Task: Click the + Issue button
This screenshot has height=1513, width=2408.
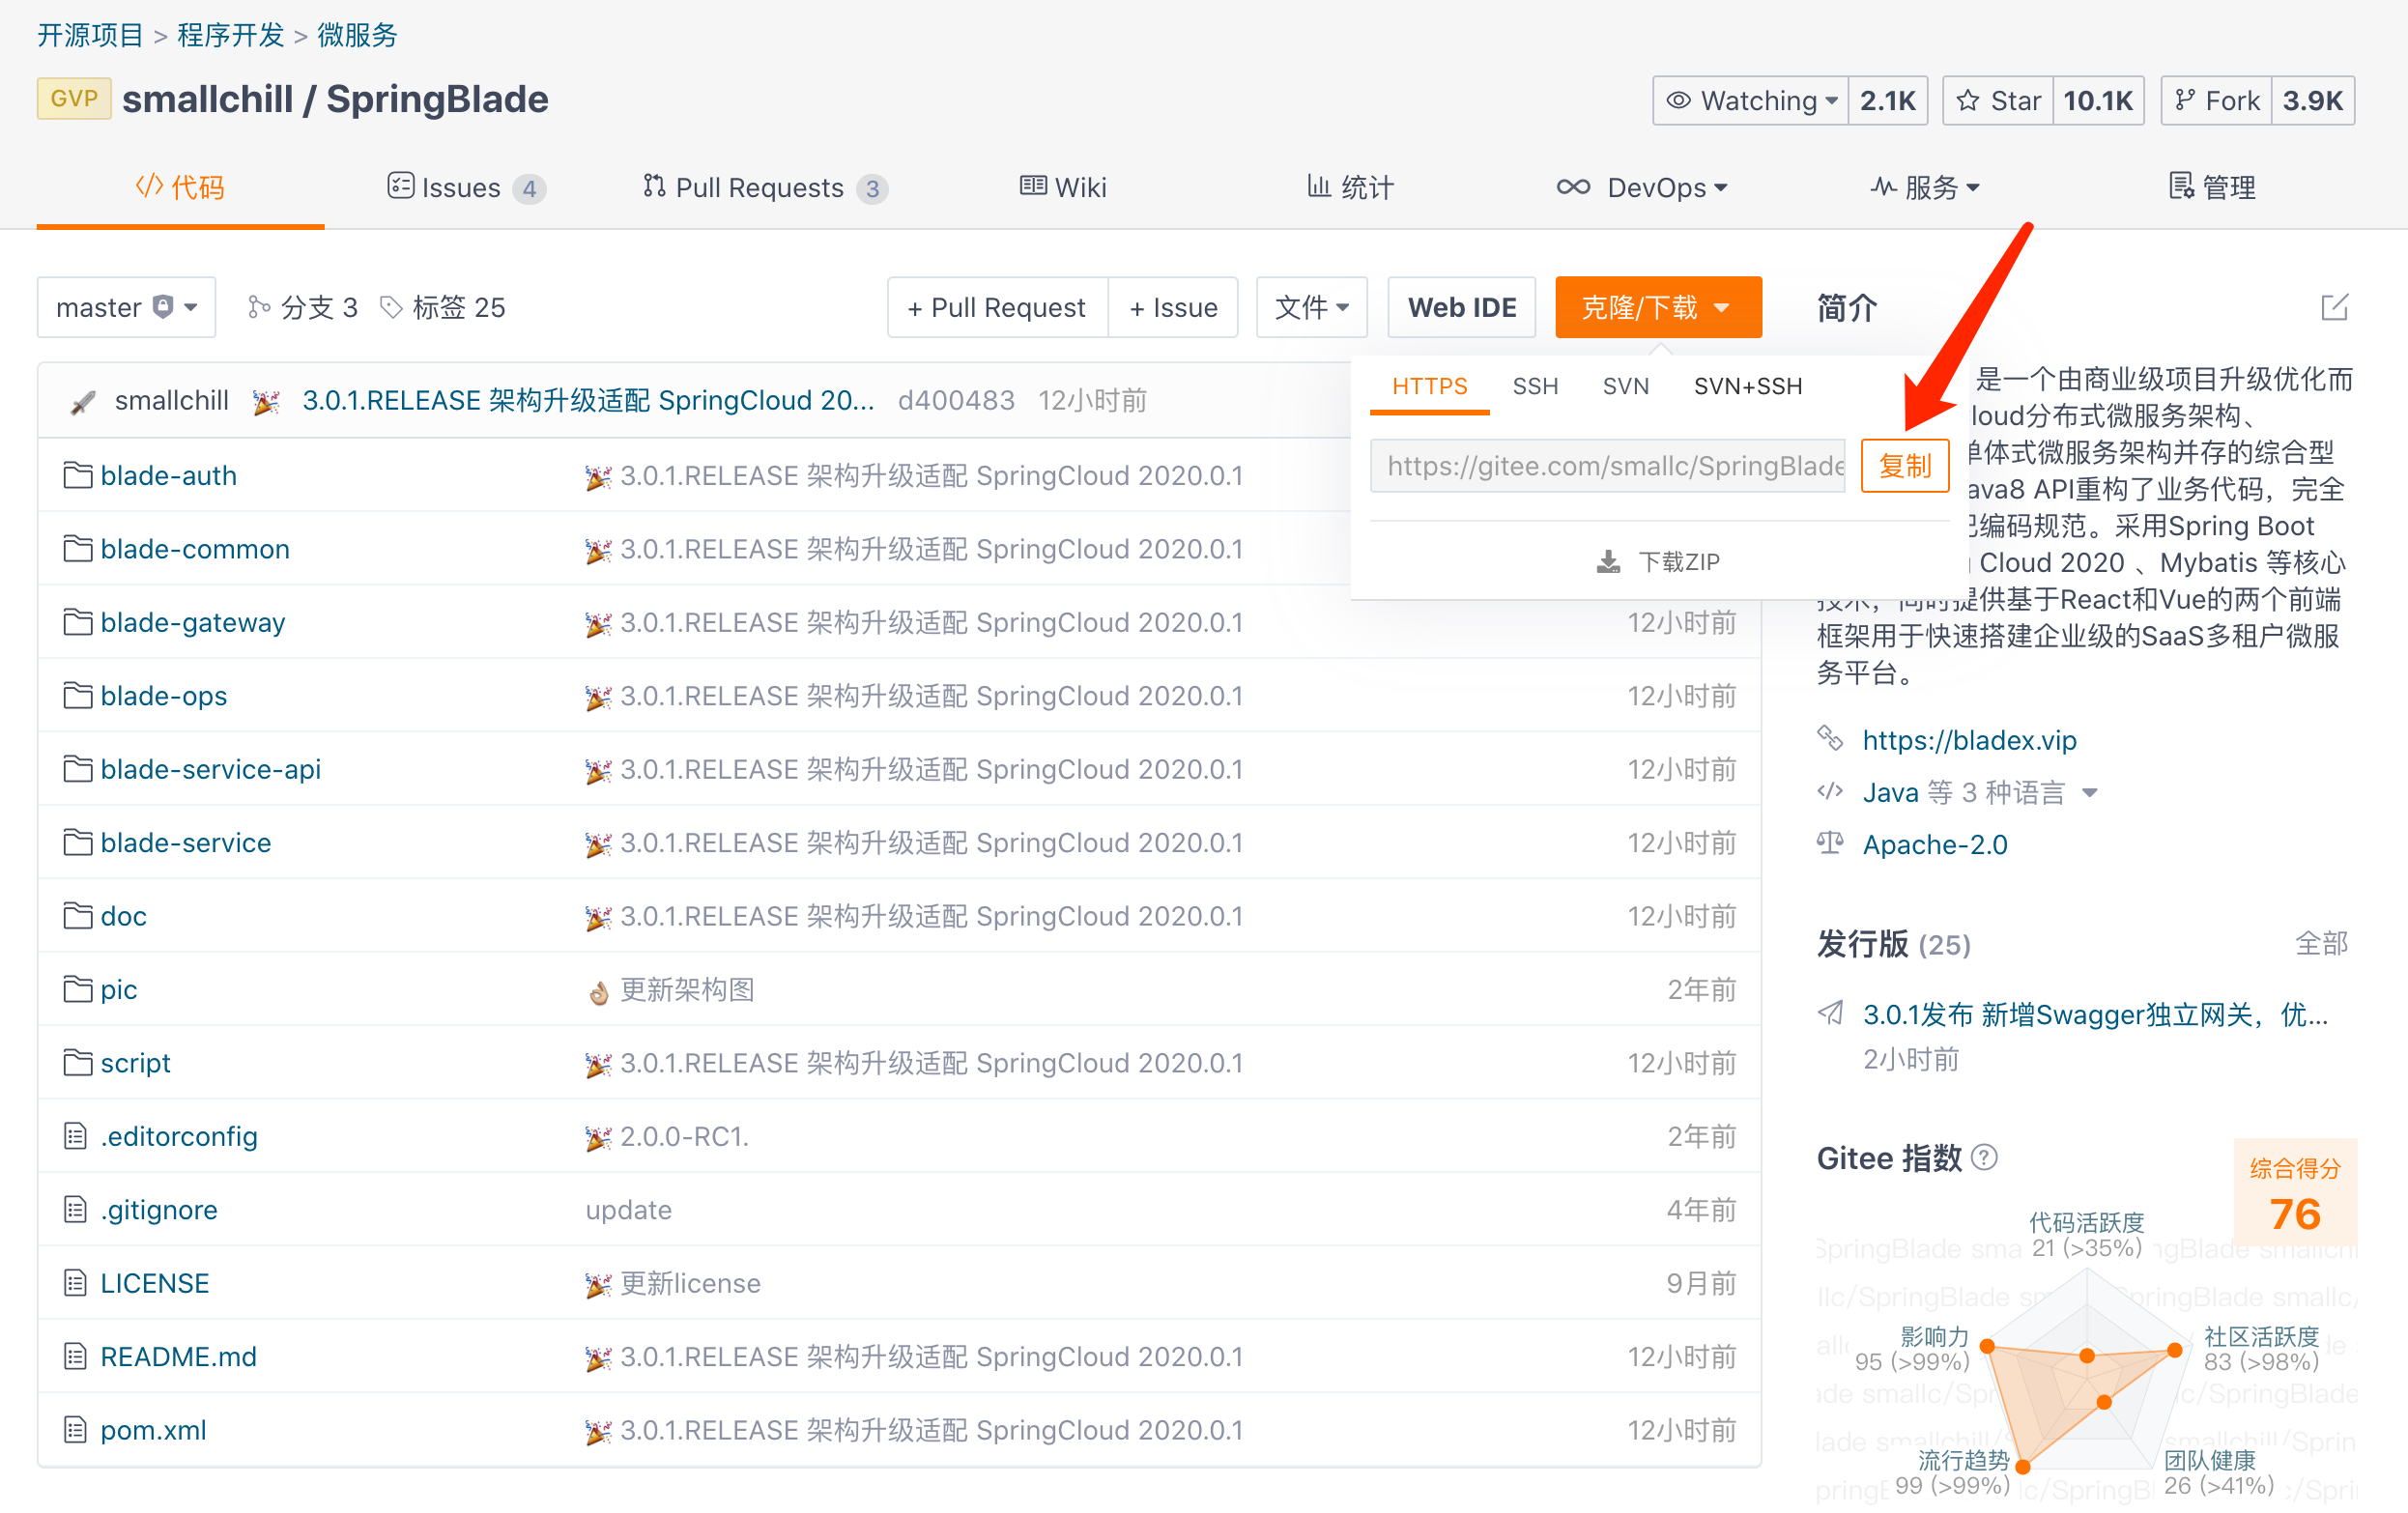Action: click(1173, 307)
